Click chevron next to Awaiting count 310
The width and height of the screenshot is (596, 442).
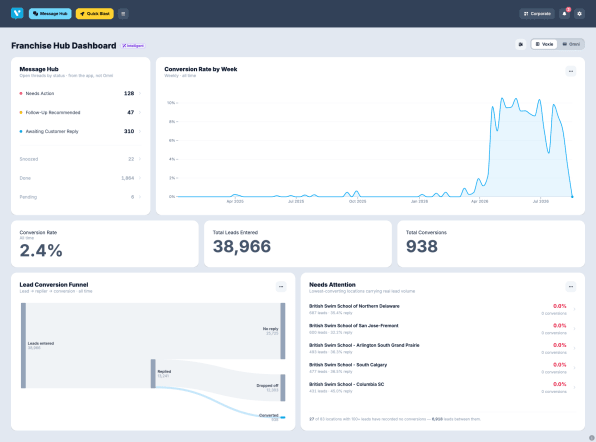(140, 131)
